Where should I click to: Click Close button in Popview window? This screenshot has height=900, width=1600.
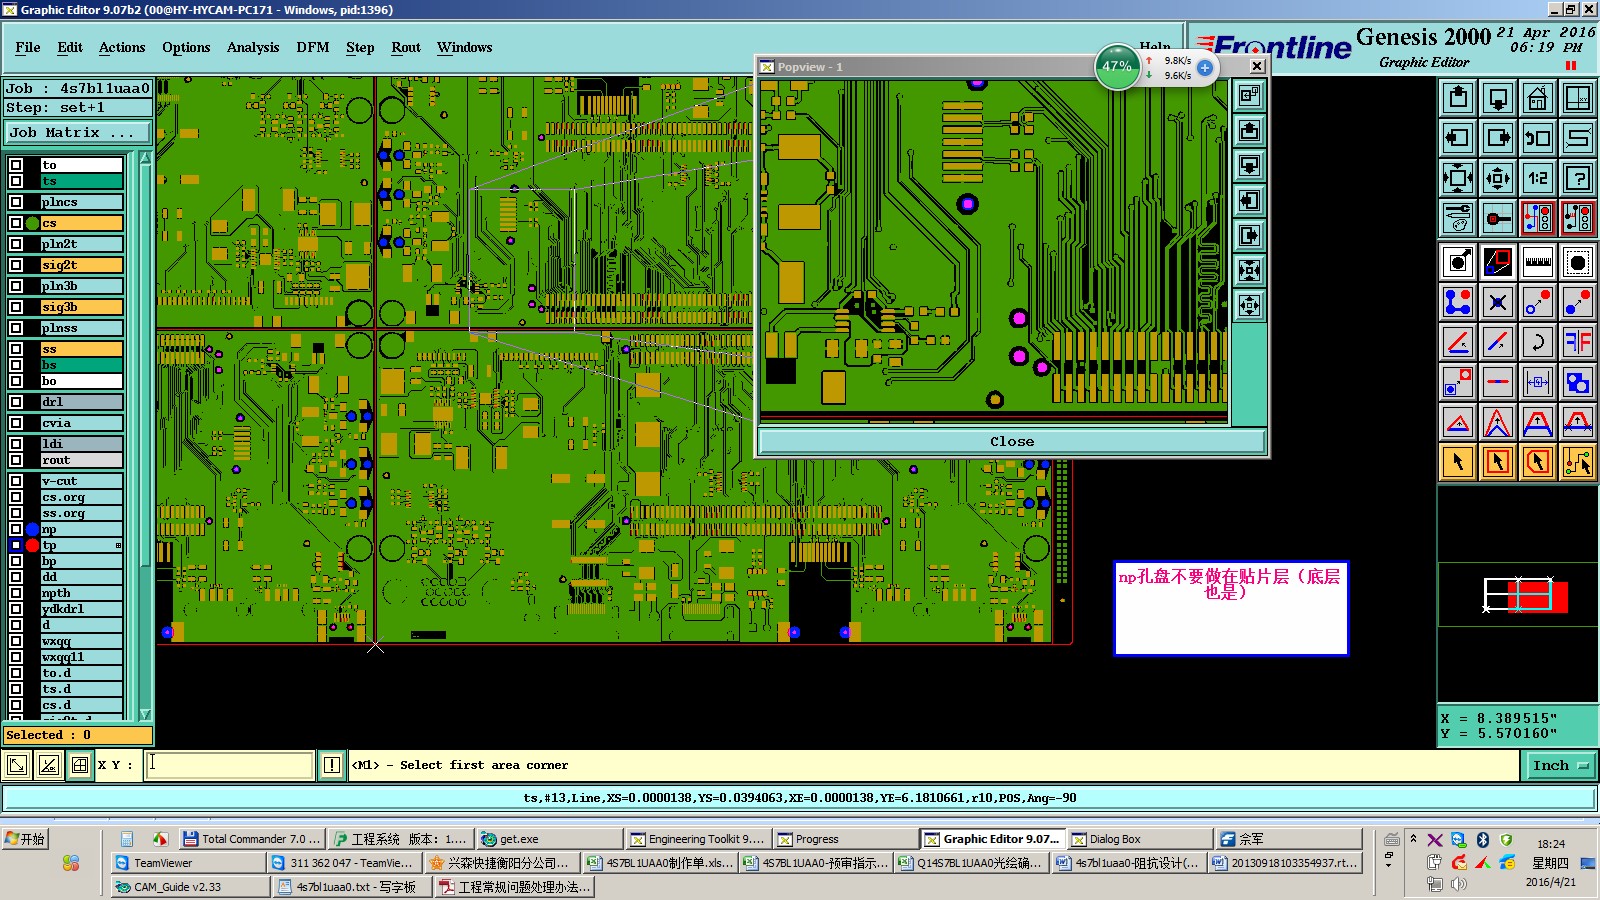pyautogui.click(x=1012, y=441)
